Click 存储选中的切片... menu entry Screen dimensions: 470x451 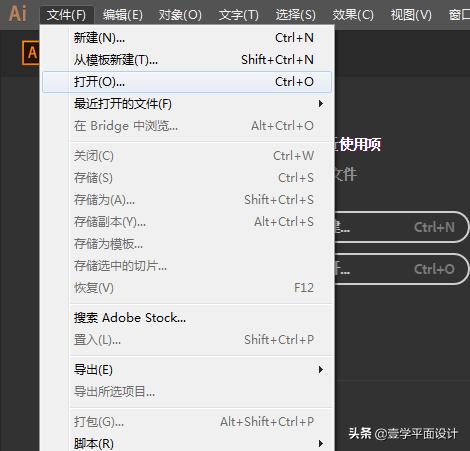coord(187,266)
